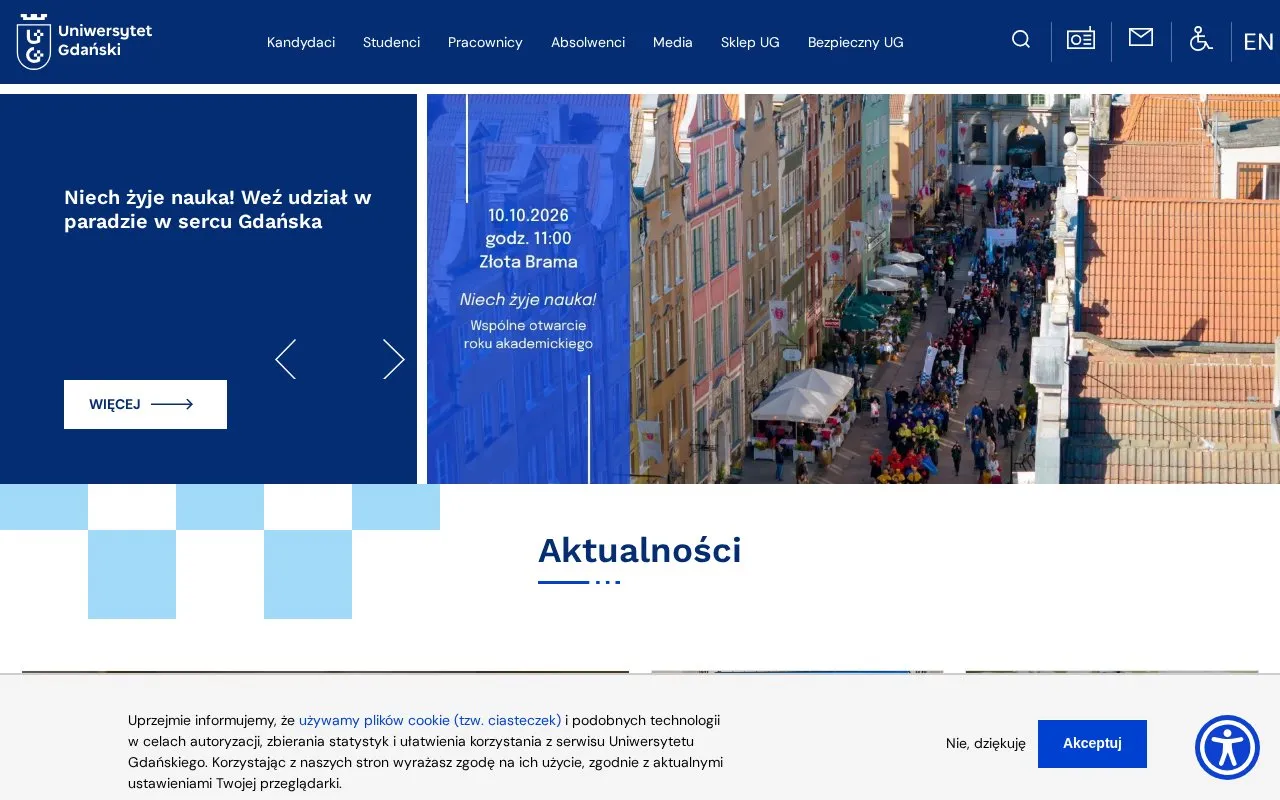Go to next slide arrow
The height and width of the screenshot is (800, 1280).
click(394, 359)
